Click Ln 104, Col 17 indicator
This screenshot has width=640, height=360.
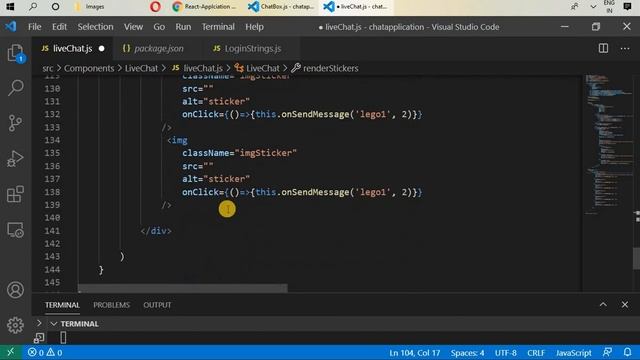pyautogui.click(x=414, y=353)
